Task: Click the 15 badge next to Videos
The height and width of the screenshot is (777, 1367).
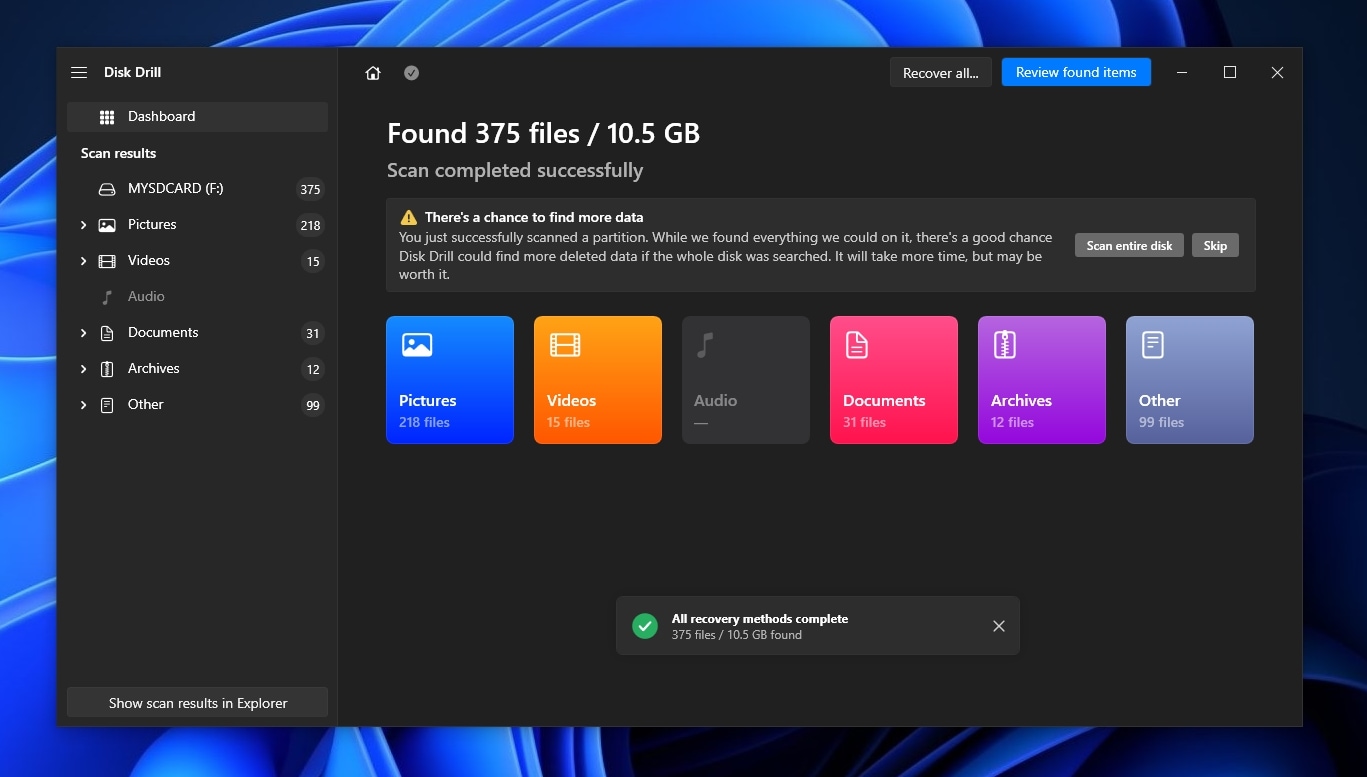Action: click(x=313, y=261)
